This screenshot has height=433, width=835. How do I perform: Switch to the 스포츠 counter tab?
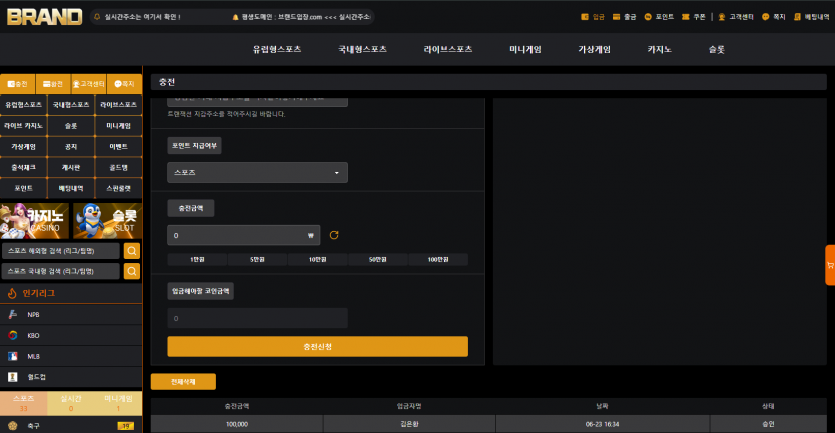tap(23, 403)
